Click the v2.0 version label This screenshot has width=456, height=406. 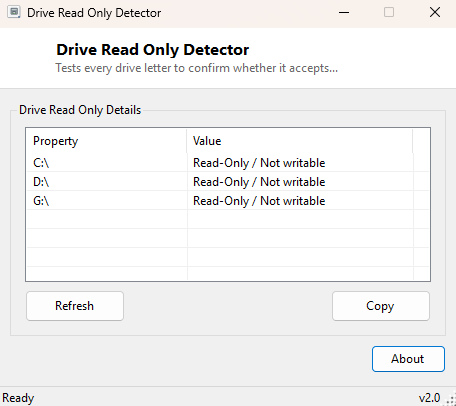pyautogui.click(x=429, y=398)
